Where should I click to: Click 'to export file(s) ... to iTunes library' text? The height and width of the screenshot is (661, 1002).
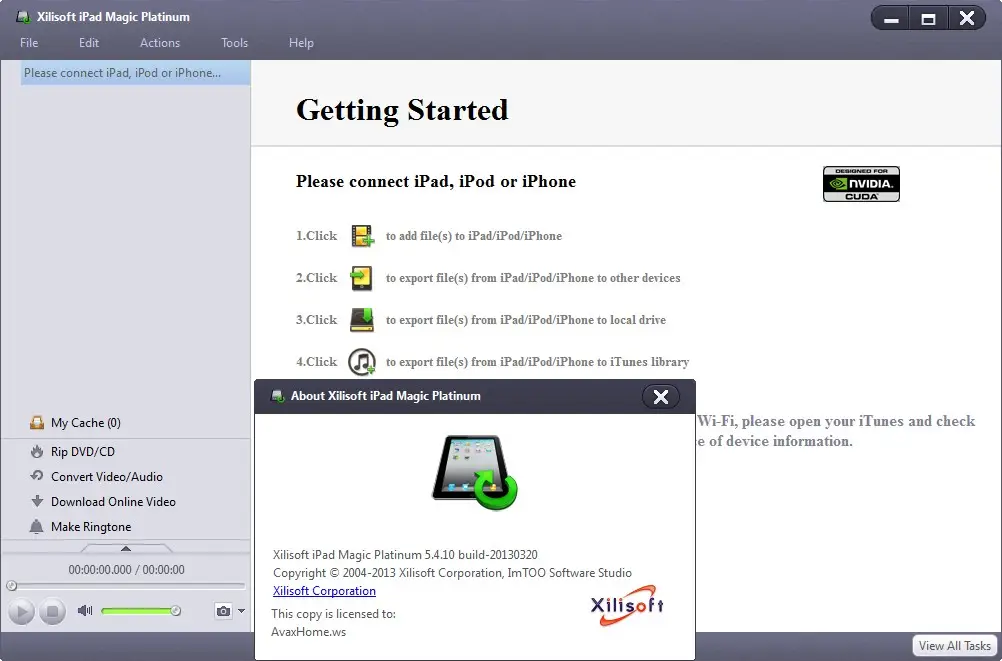(x=537, y=362)
